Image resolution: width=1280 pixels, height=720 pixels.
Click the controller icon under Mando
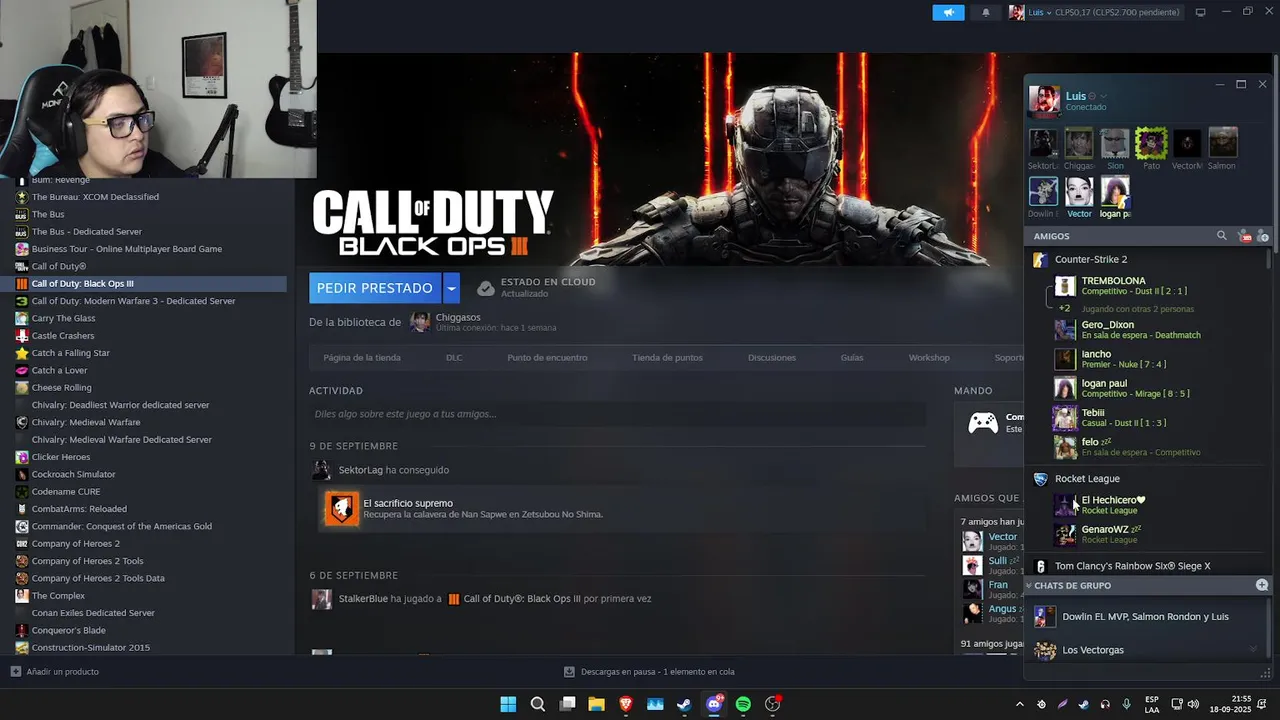983,423
